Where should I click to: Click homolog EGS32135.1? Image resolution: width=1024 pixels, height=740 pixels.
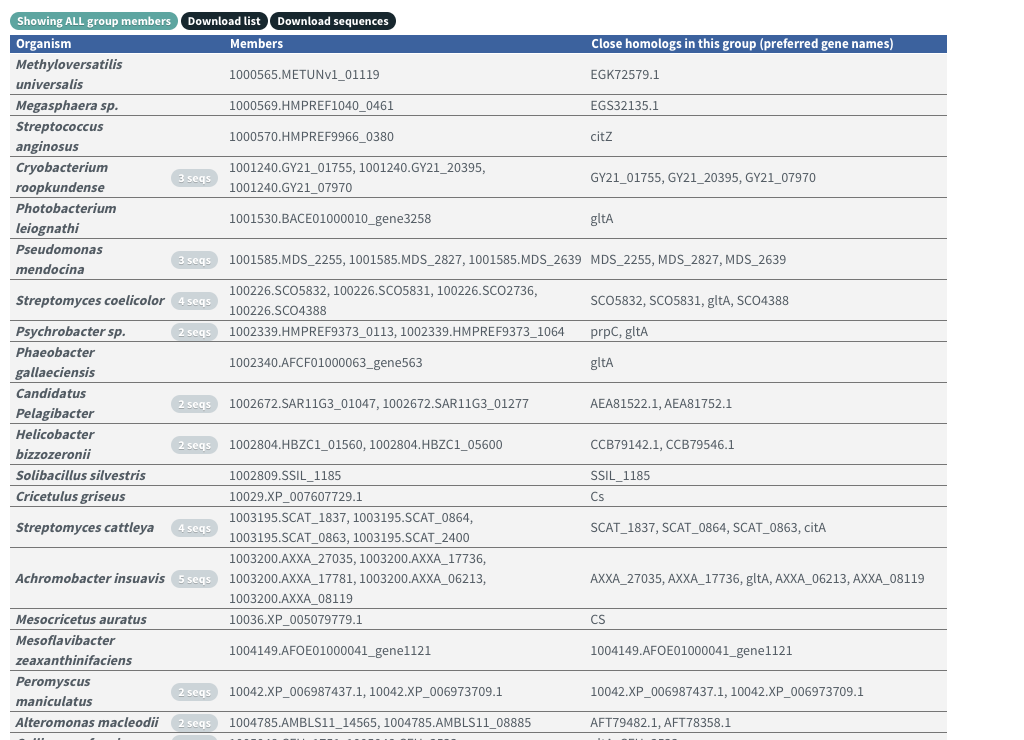click(x=624, y=105)
